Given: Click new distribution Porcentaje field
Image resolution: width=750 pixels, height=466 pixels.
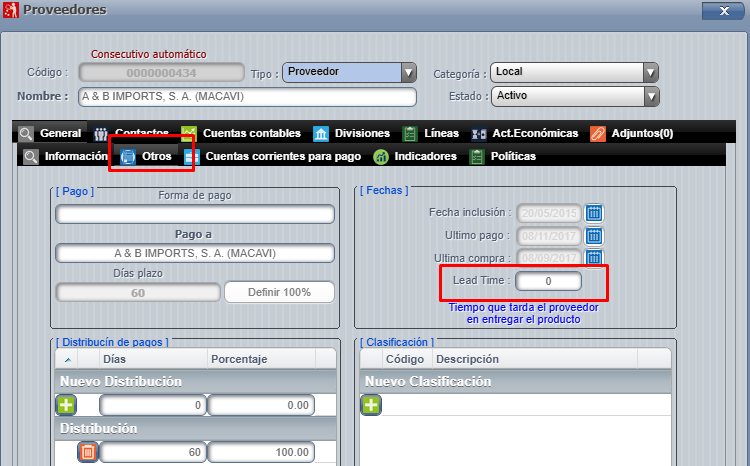Looking at the screenshot, I should click(x=261, y=405).
